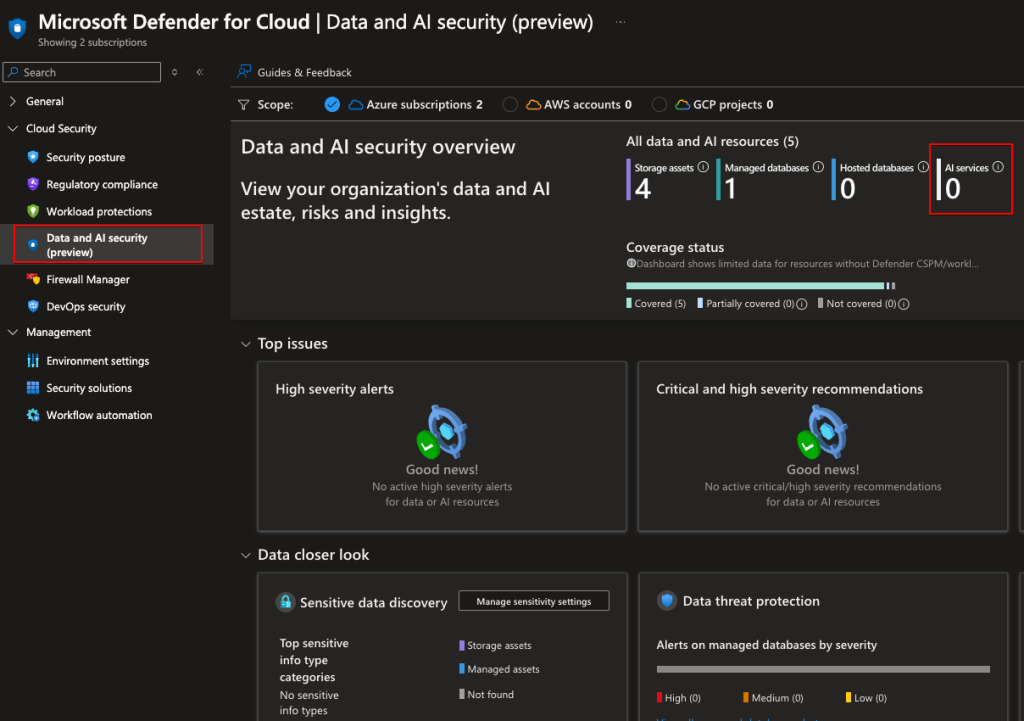Collapse the Cloud Security section
This screenshot has height=721, width=1024.
pyautogui.click(x=14, y=128)
